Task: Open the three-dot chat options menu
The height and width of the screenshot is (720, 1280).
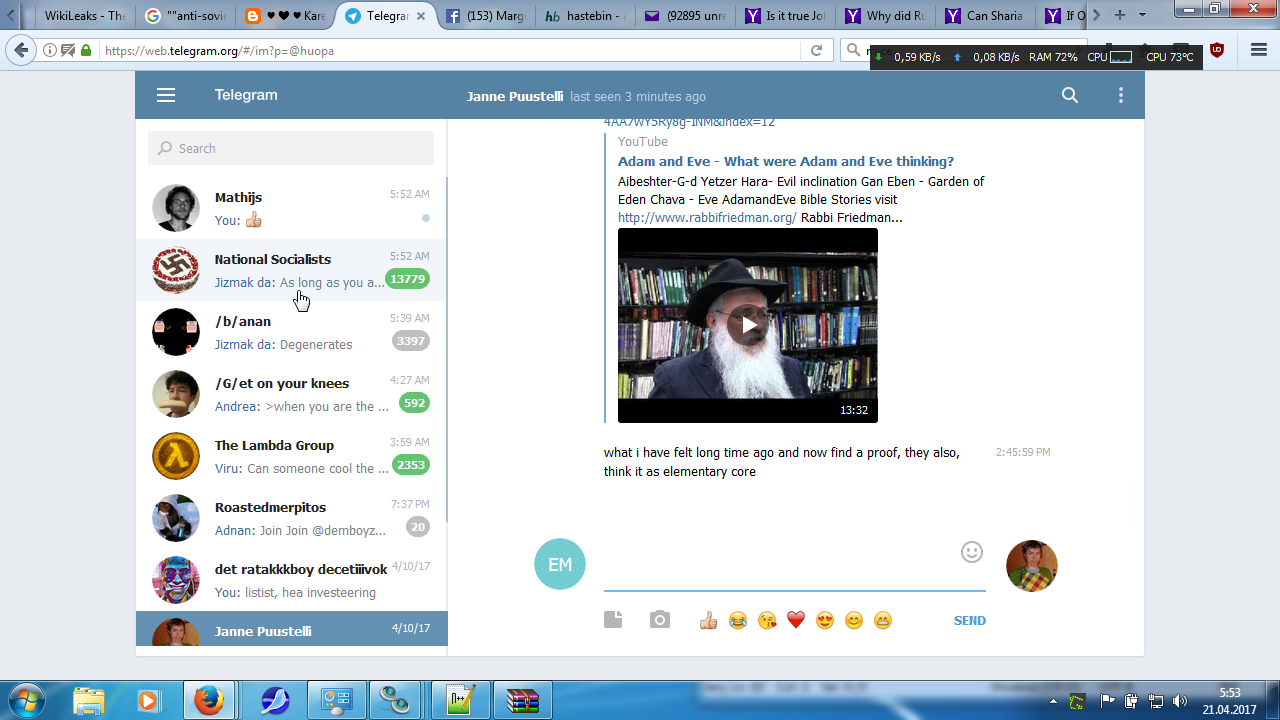Action: (x=1121, y=95)
